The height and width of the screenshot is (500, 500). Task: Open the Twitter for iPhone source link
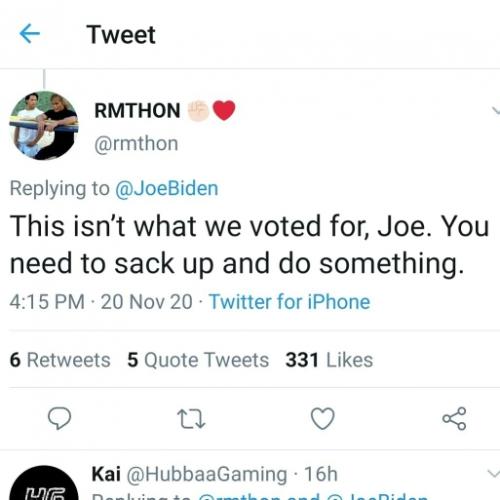click(x=289, y=302)
